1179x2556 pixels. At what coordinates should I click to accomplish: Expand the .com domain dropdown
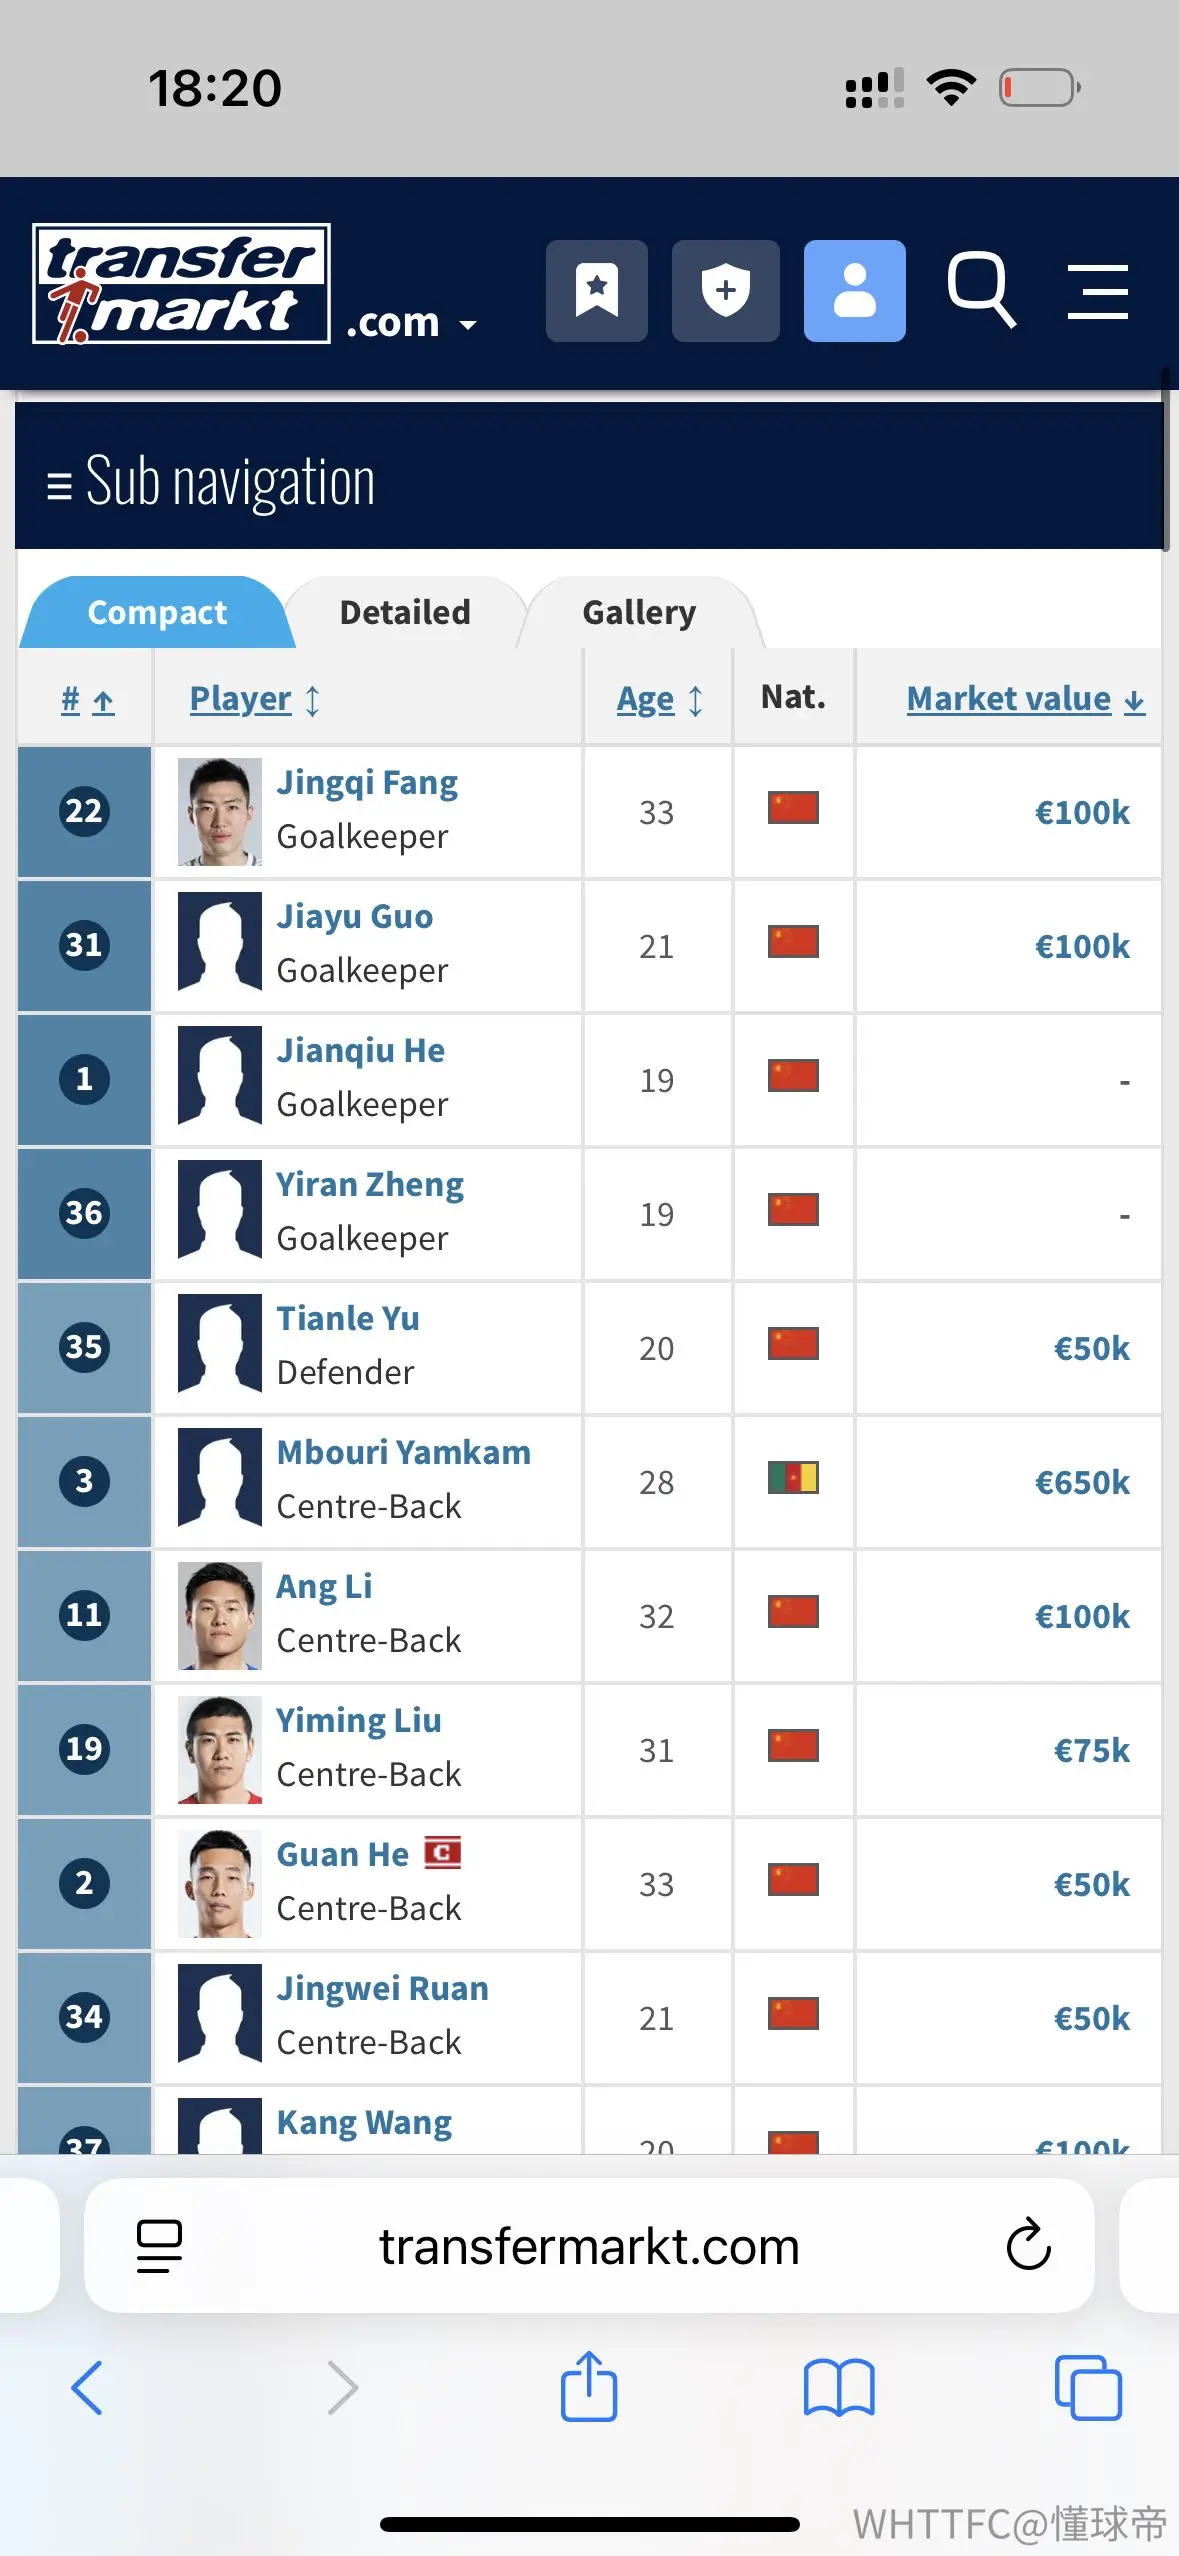point(411,323)
